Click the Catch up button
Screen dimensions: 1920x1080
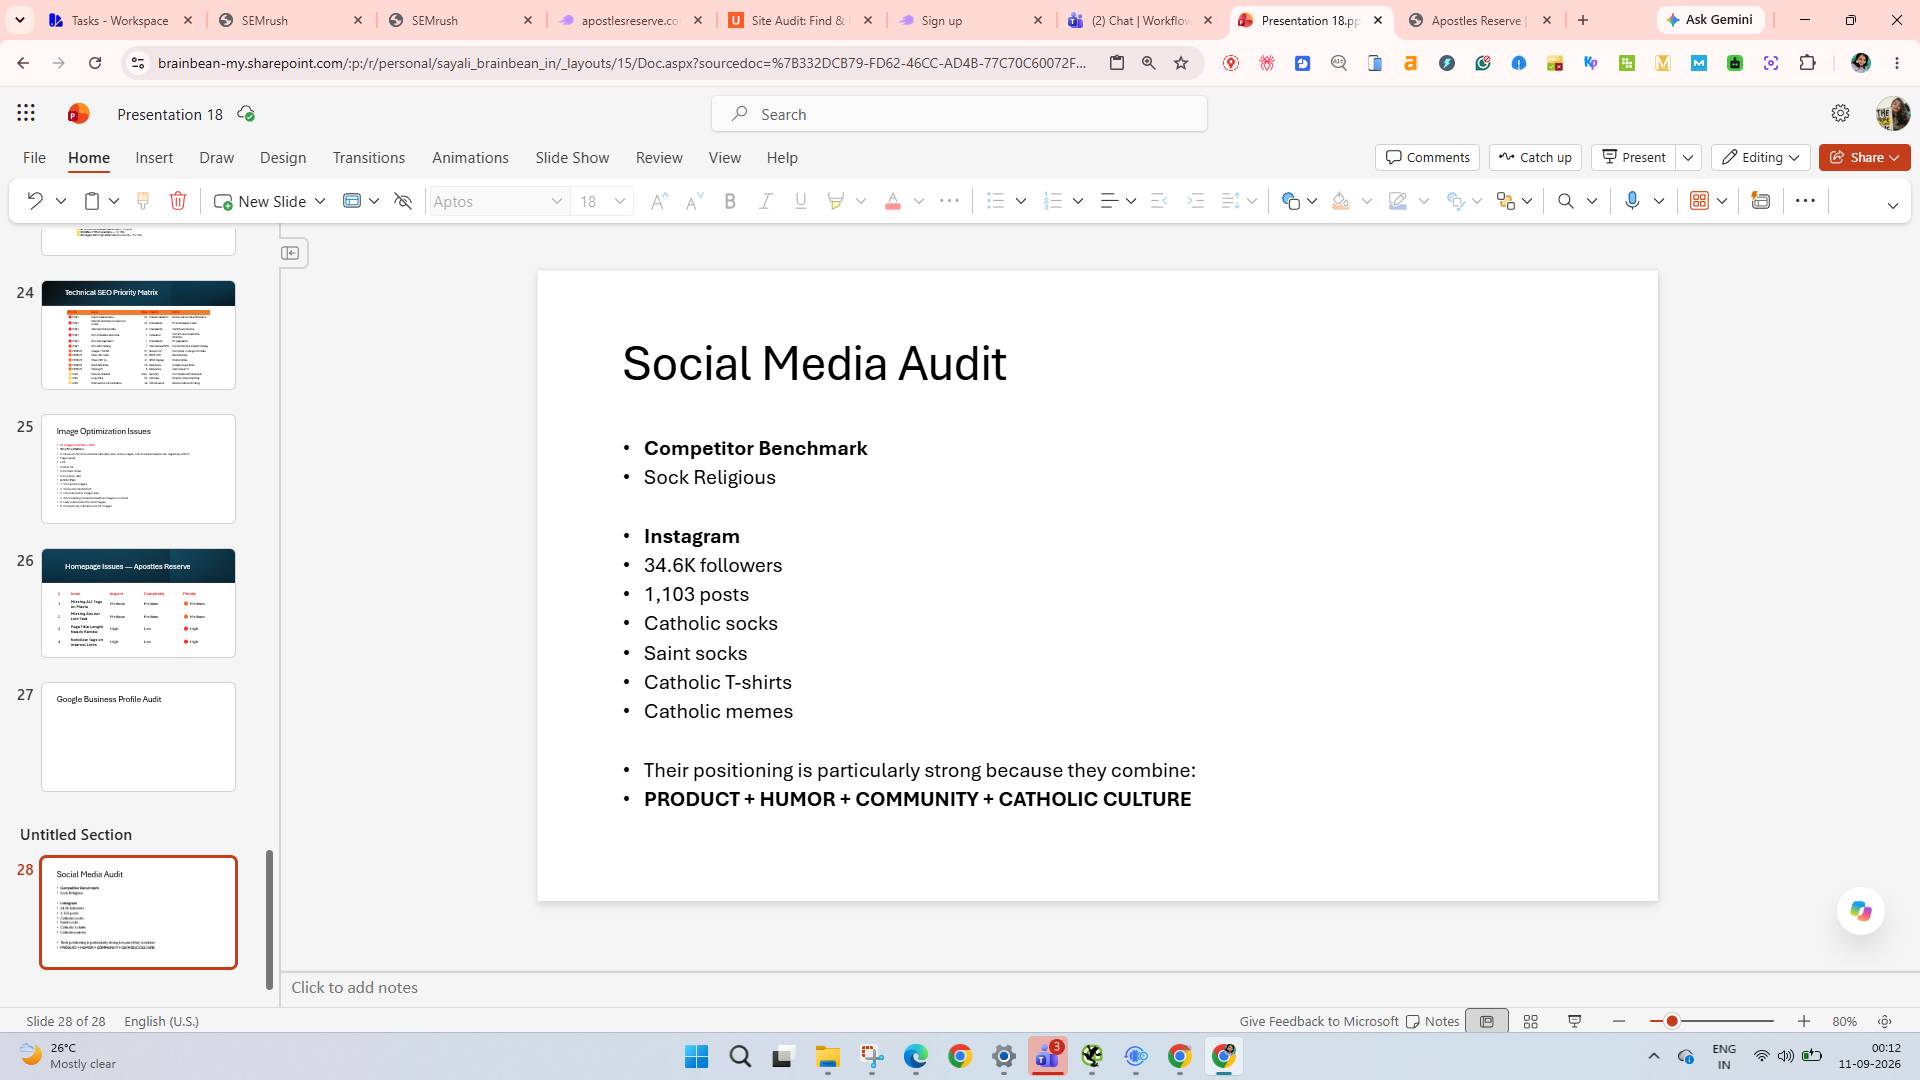1535,157
